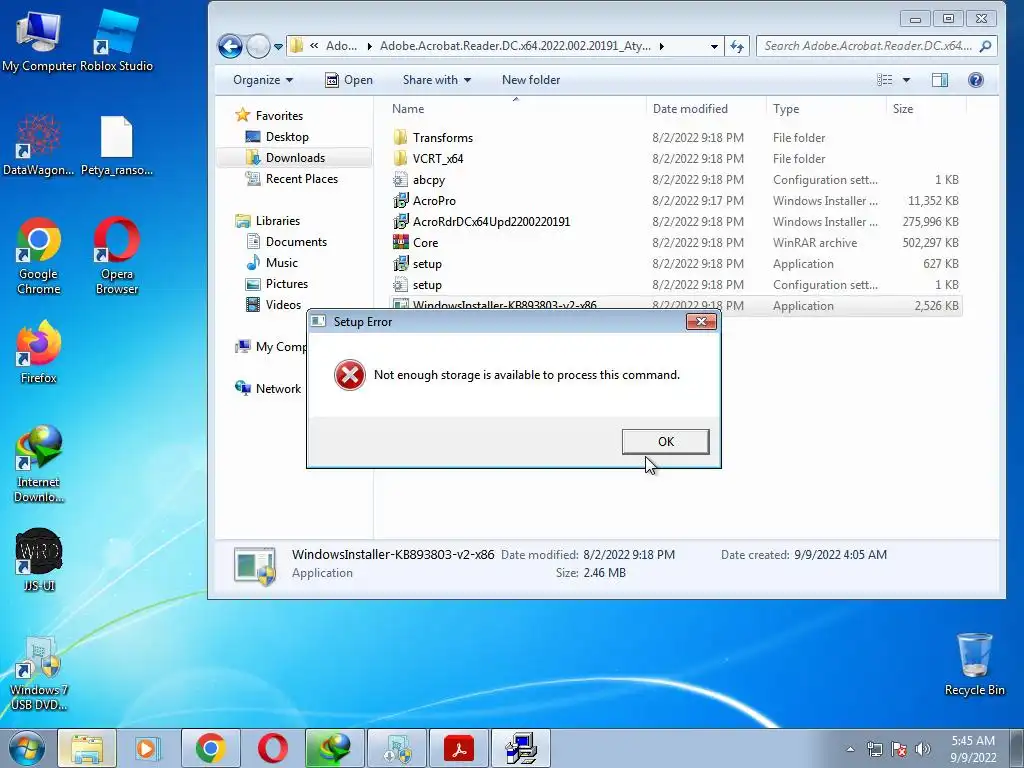The image size is (1024, 768).
Task: Open the Organize menu
Action: tap(263, 80)
